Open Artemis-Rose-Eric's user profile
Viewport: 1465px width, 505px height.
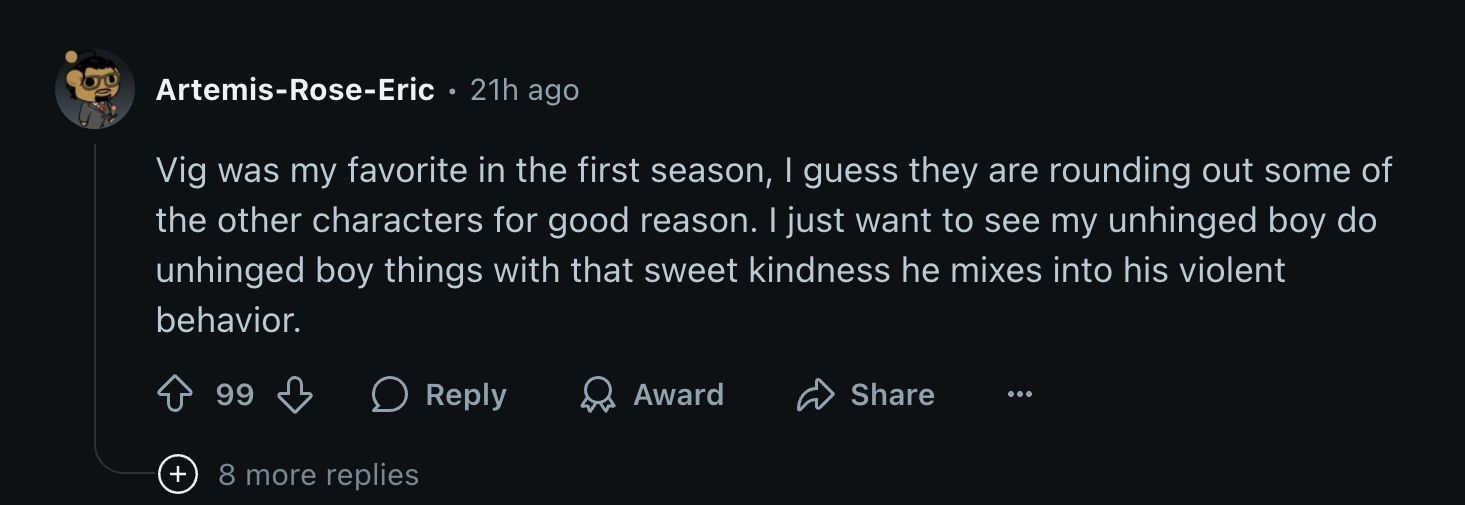295,90
